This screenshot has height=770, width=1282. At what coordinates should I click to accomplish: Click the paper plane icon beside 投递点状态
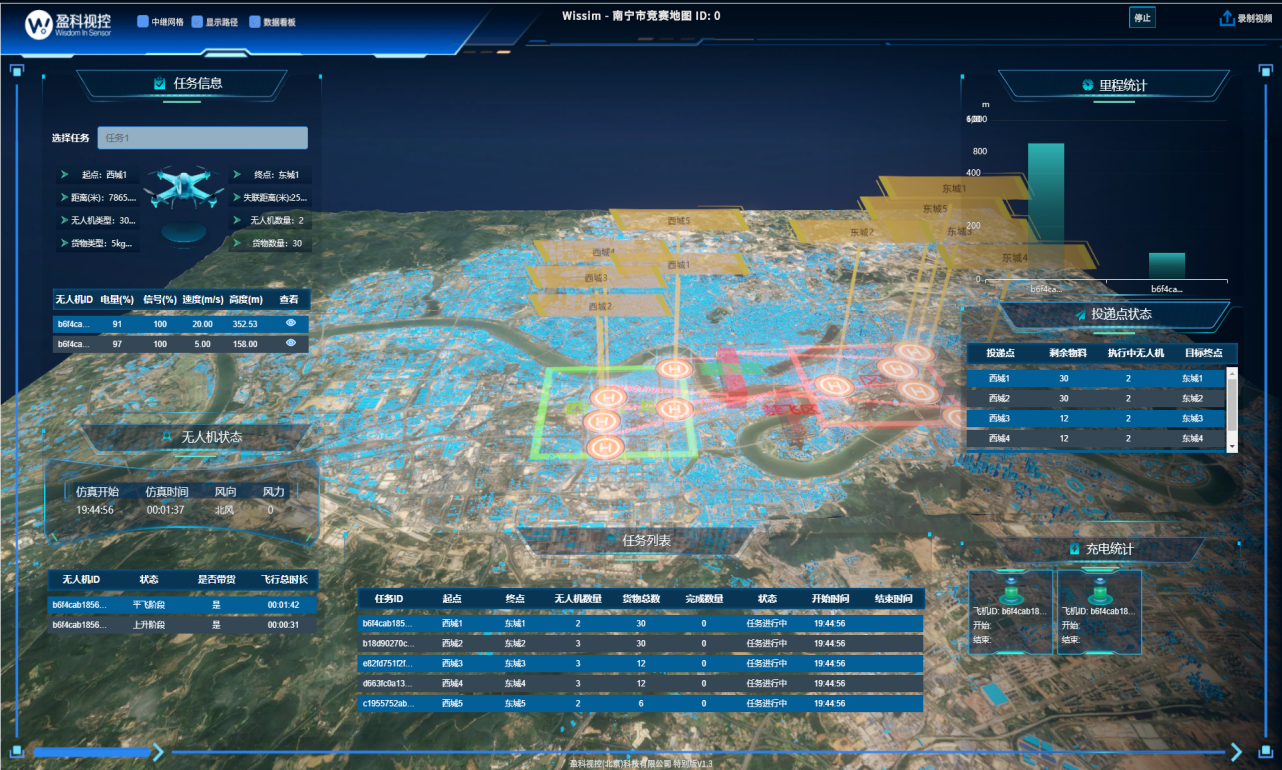(x=1080, y=314)
